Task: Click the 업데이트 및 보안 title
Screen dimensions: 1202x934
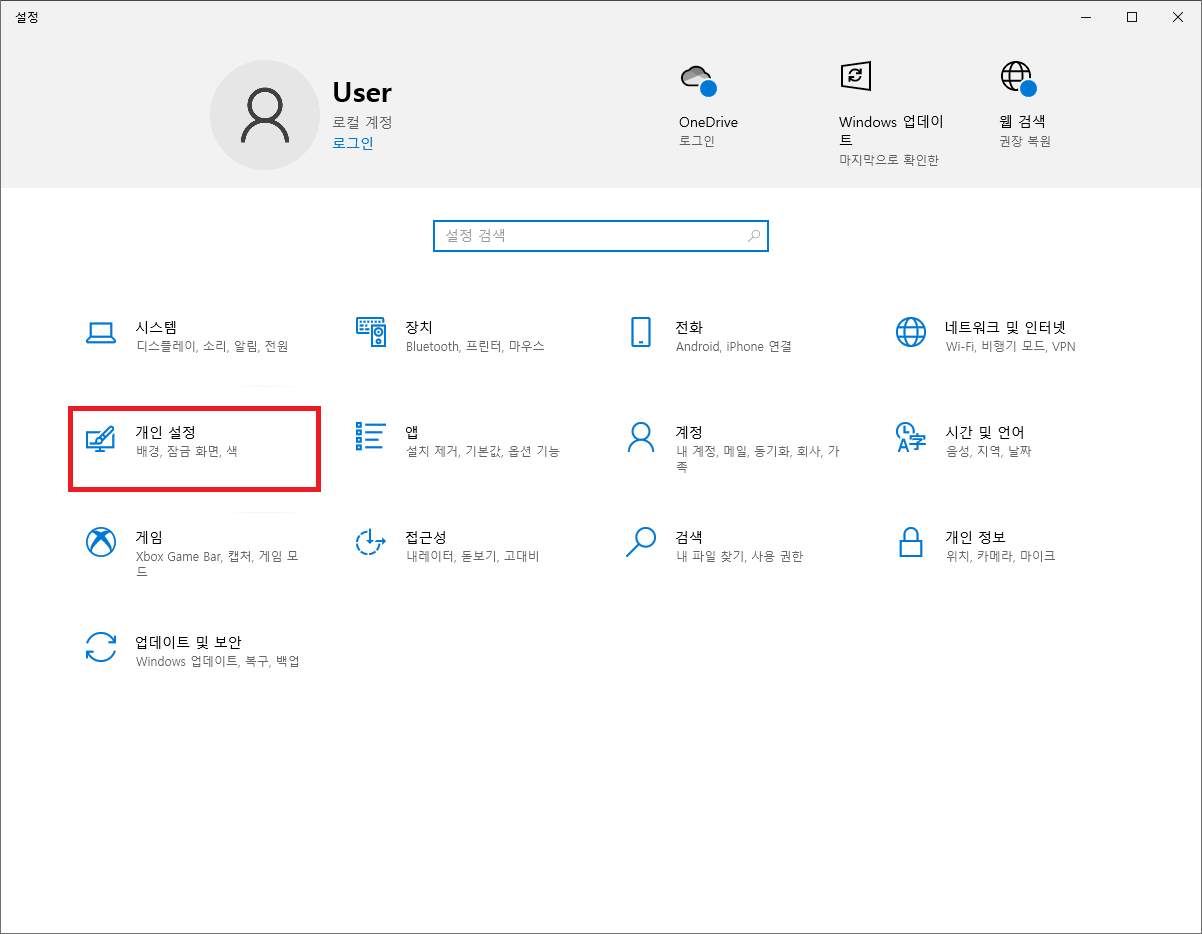Action: click(x=189, y=642)
